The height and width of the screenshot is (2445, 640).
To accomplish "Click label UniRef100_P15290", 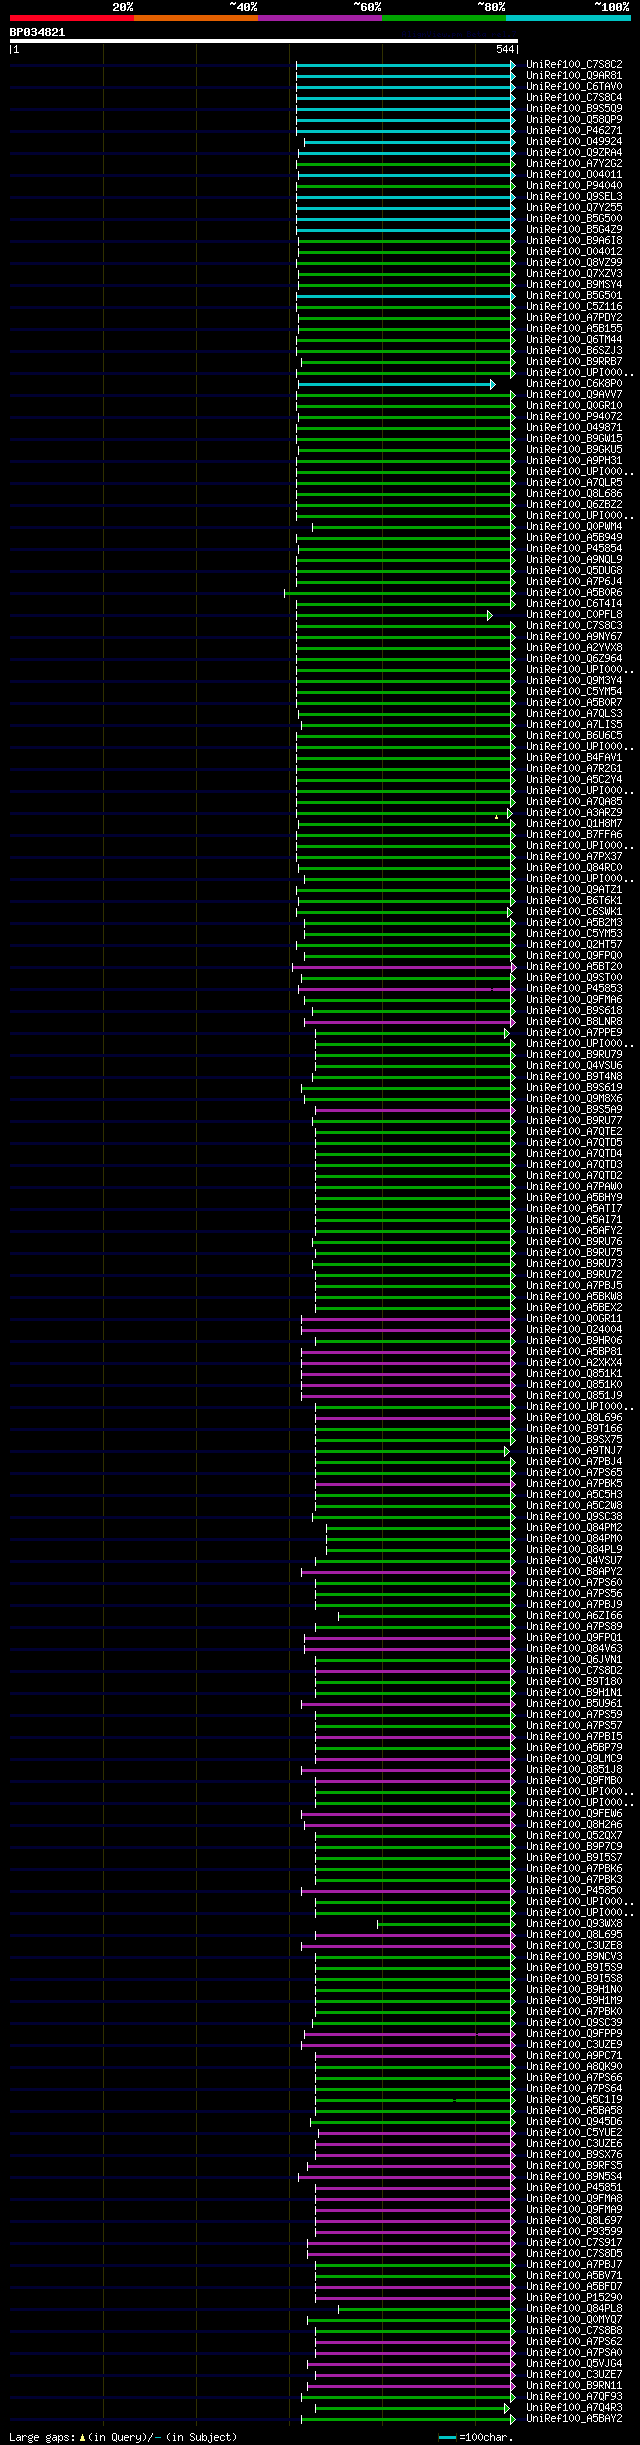I will [x=574, y=2298].
